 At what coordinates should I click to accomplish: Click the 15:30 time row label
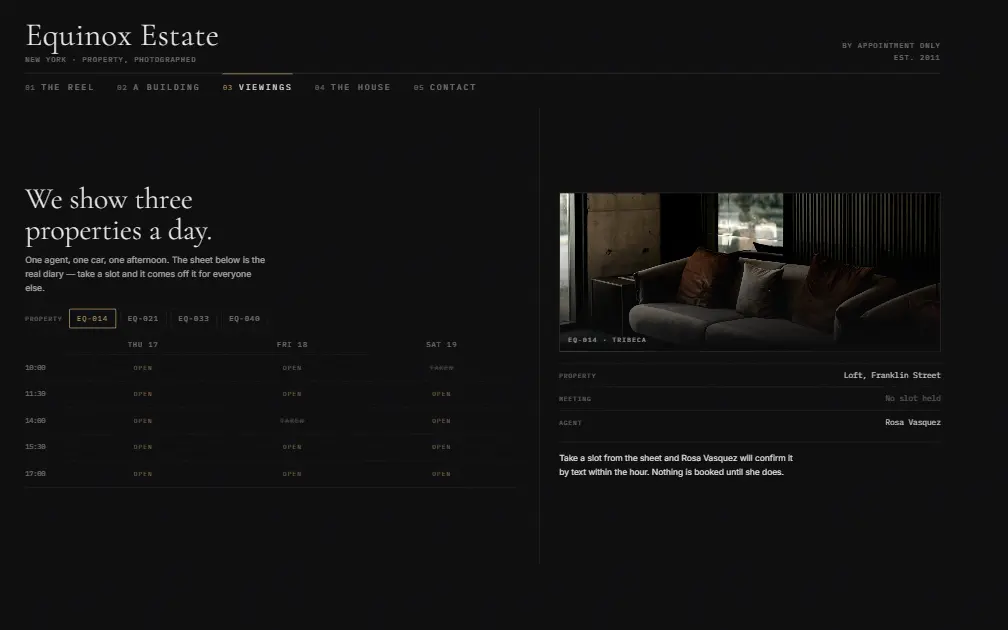point(35,447)
